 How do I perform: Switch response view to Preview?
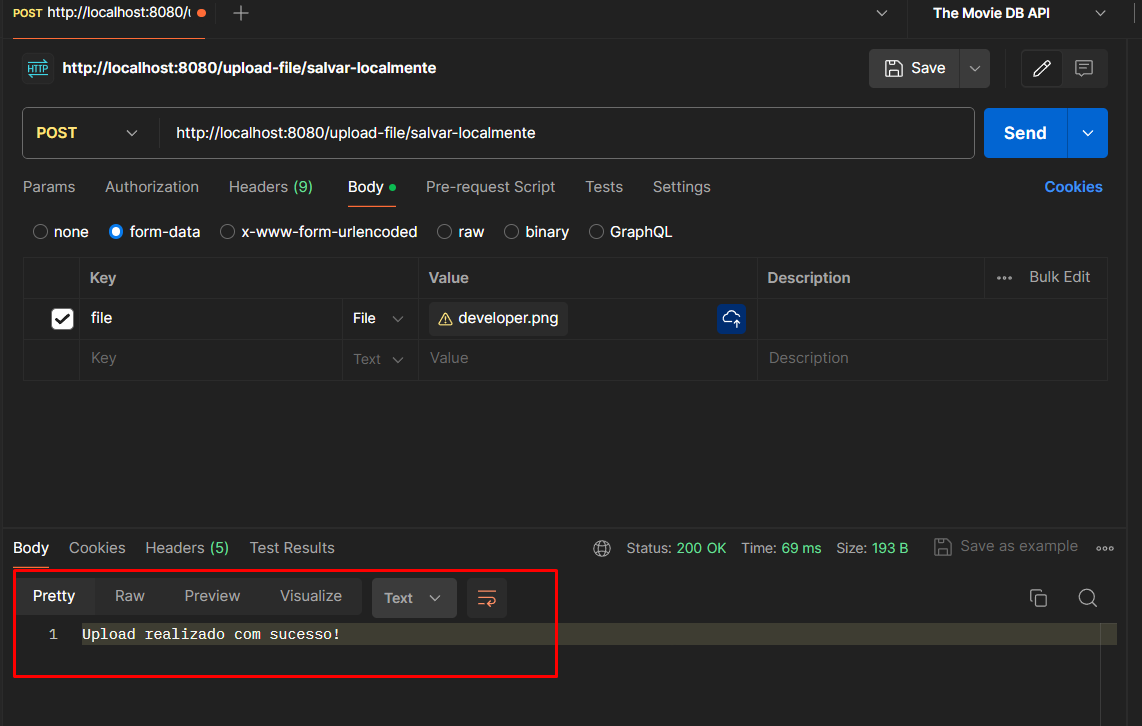click(212, 596)
